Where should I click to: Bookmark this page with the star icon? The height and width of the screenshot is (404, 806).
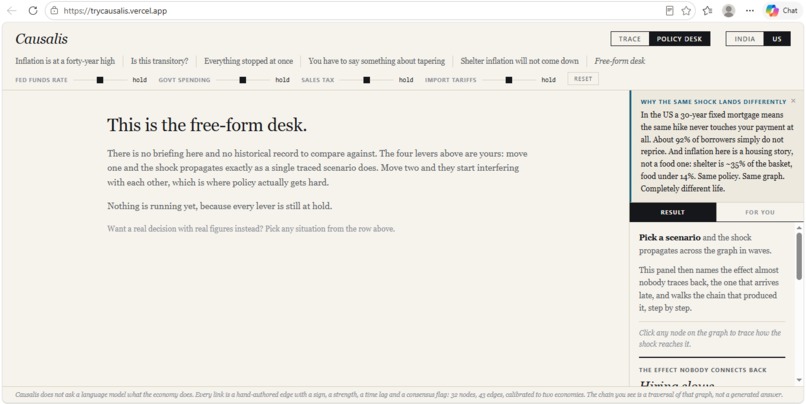point(686,10)
